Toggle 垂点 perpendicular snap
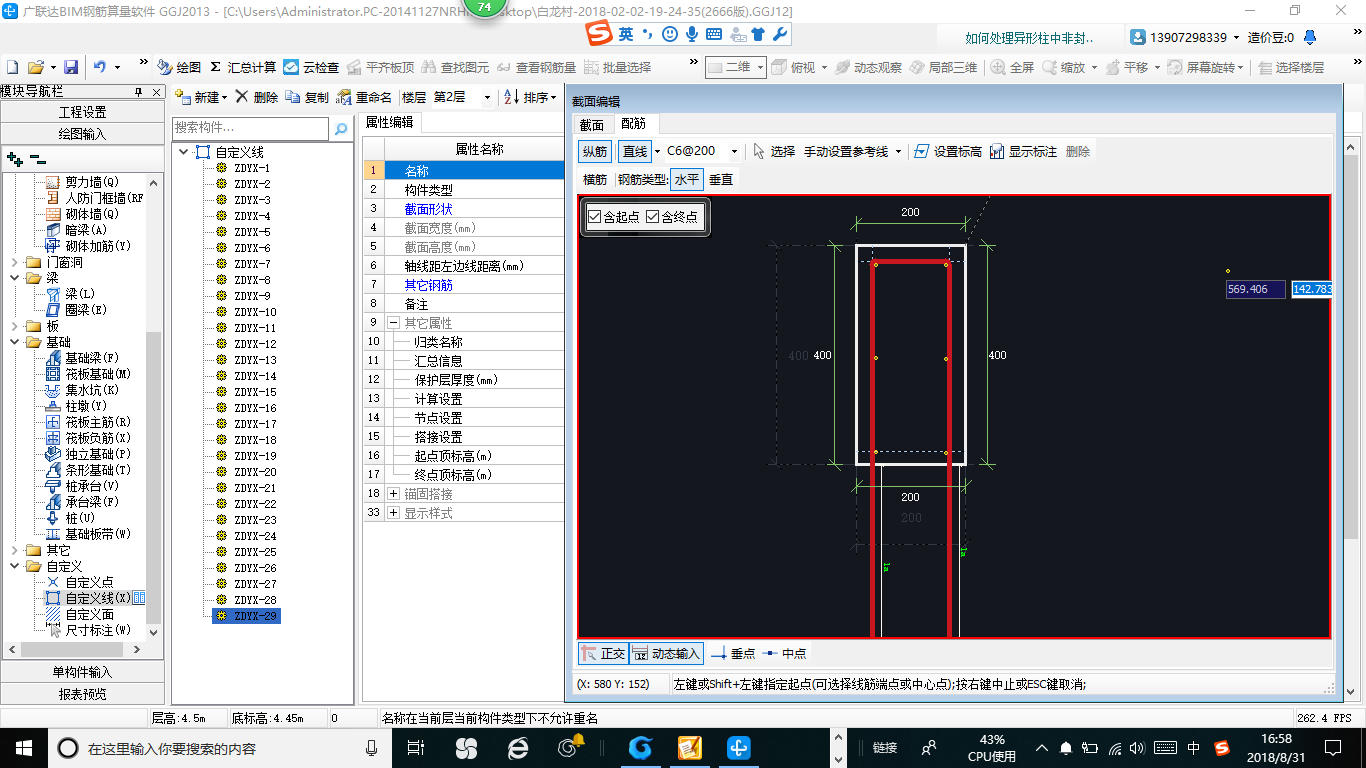The width and height of the screenshot is (1366, 768). click(733, 653)
